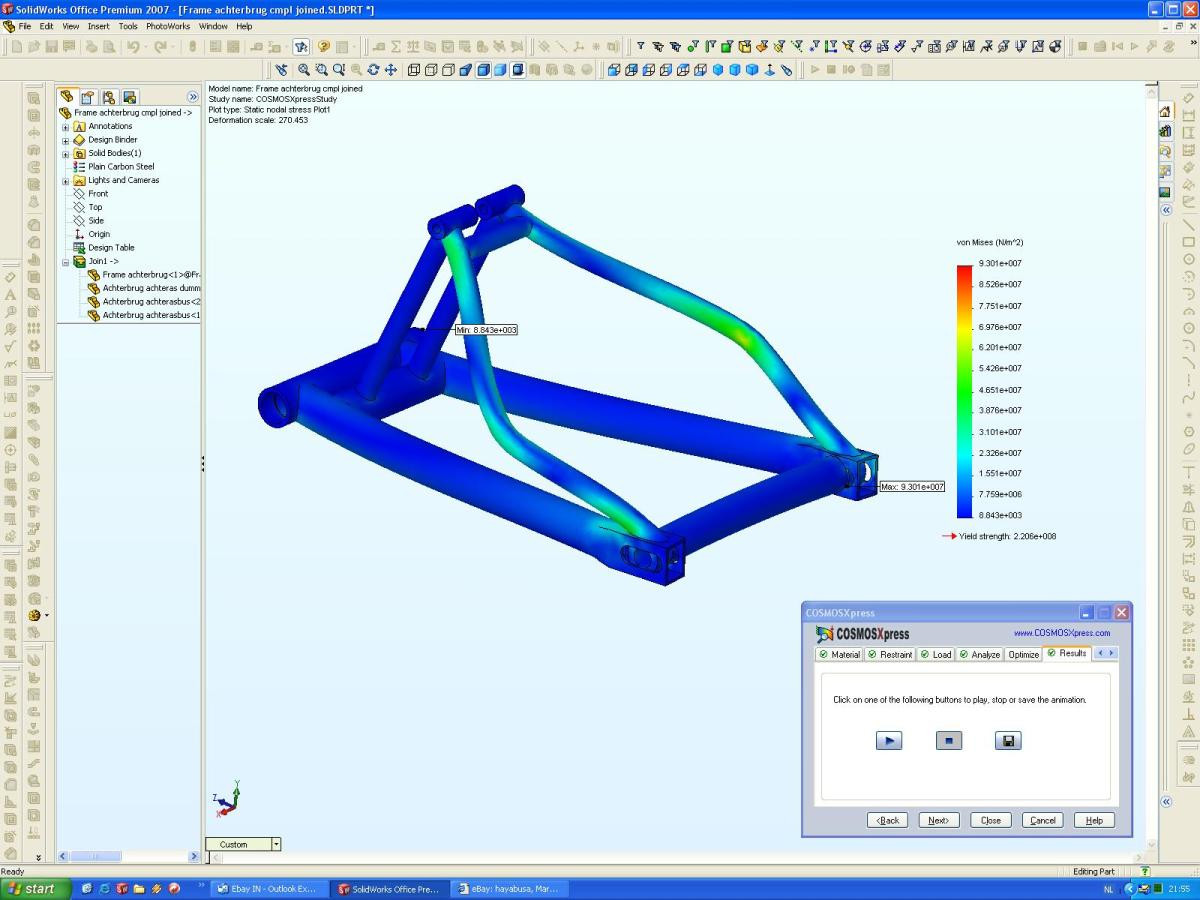Click the Cancel button in COSMOSXpress
The height and width of the screenshot is (900, 1200).
click(x=1043, y=820)
